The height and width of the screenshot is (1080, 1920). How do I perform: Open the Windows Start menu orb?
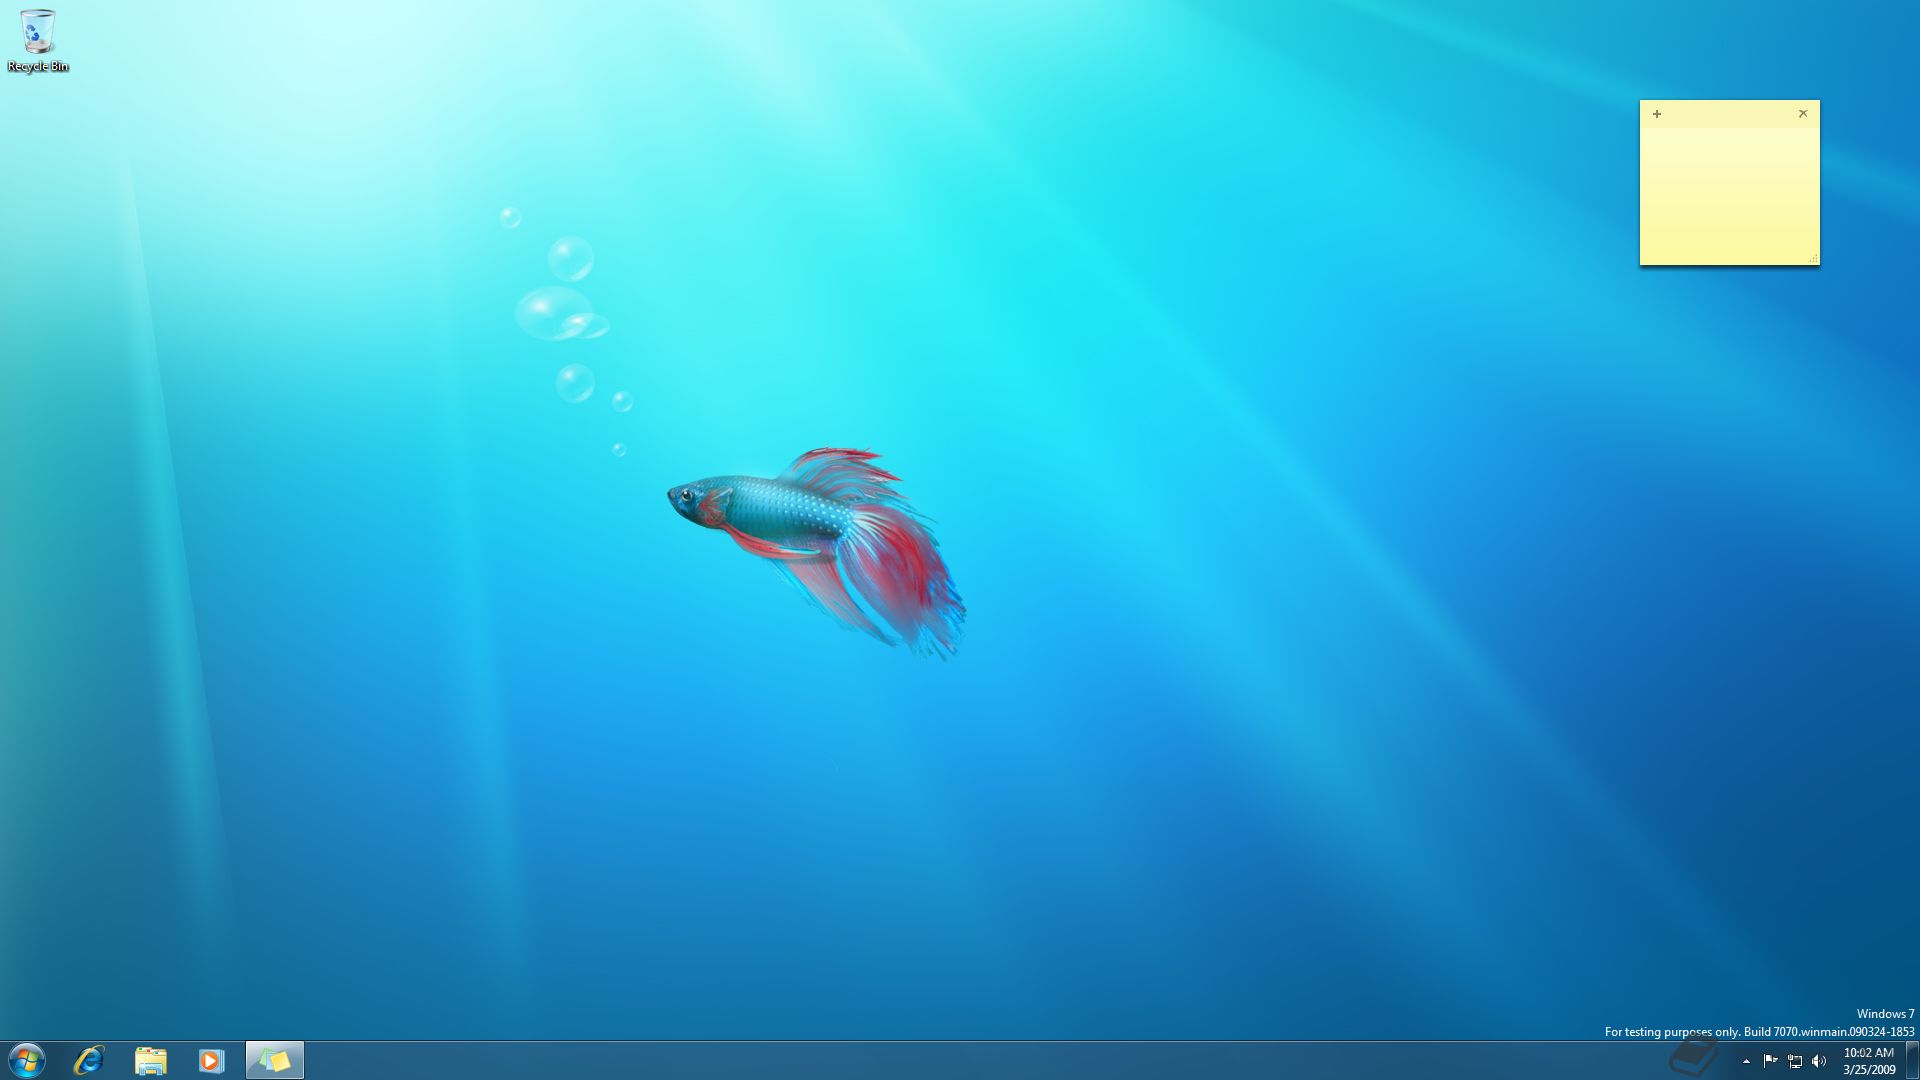click(27, 1060)
